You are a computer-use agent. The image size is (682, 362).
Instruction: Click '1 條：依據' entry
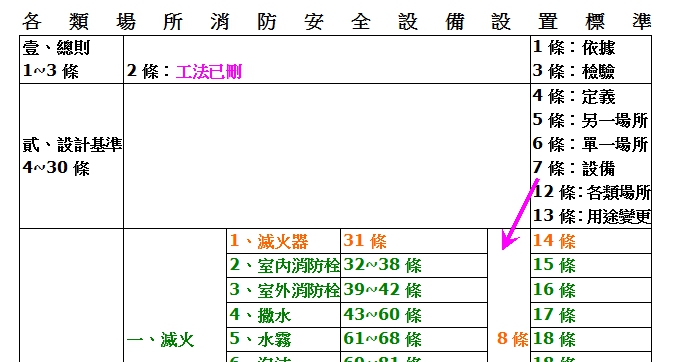(575, 47)
